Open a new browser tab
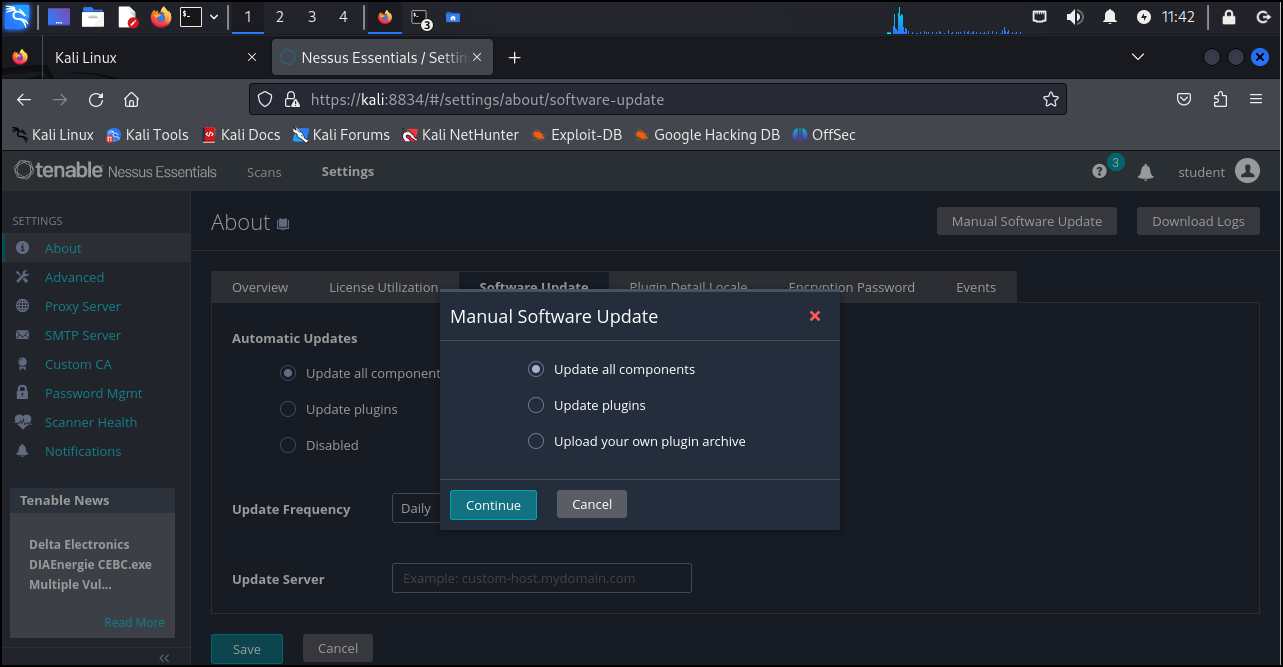Viewport: 1283px width, 667px height. pos(514,58)
